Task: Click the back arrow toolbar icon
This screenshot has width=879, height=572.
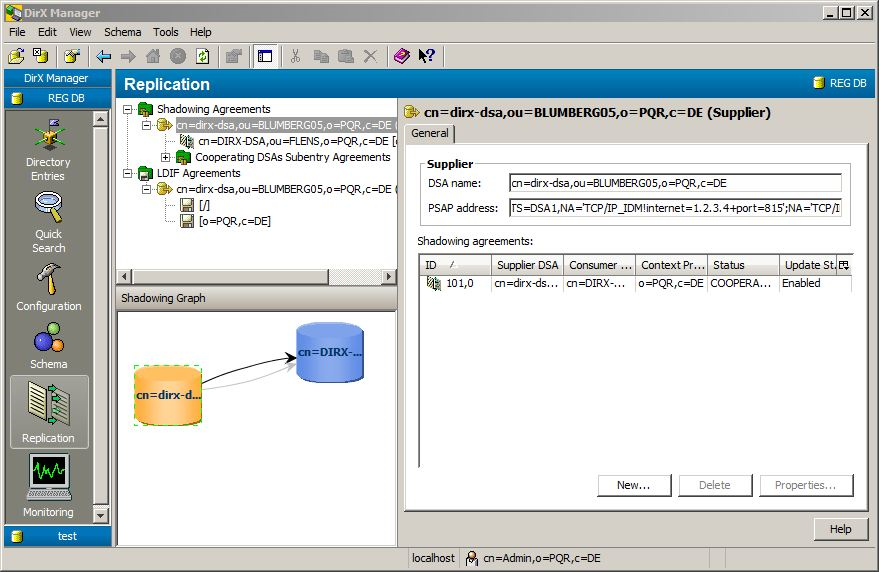Action: (x=103, y=57)
